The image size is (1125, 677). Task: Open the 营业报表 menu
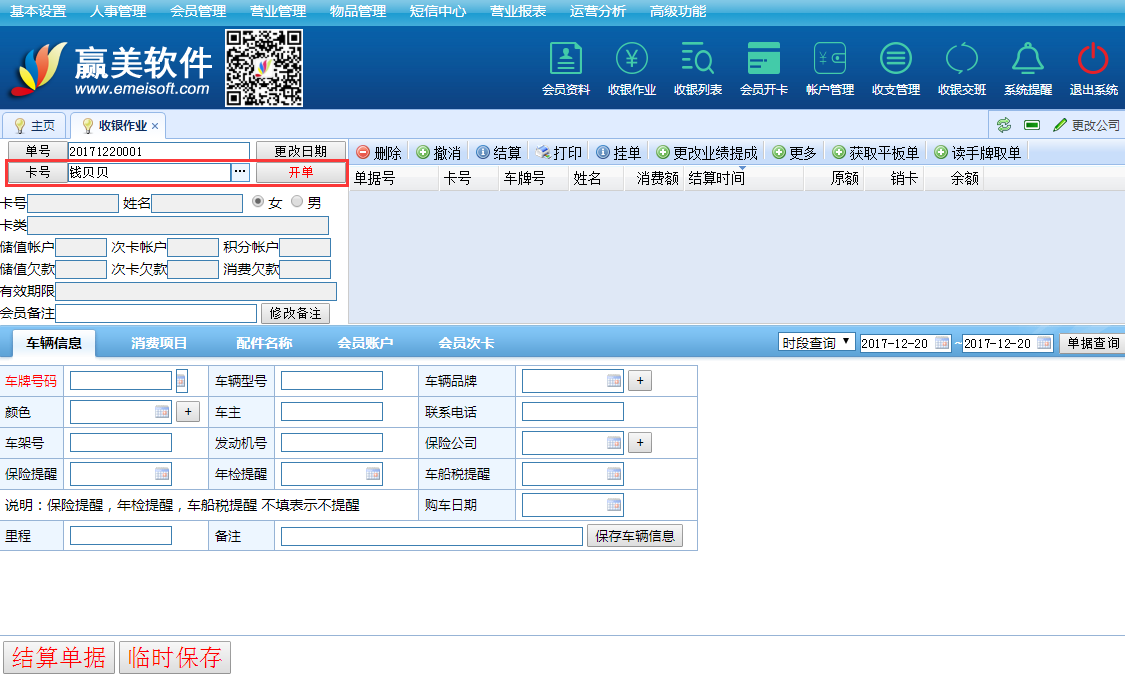point(518,11)
